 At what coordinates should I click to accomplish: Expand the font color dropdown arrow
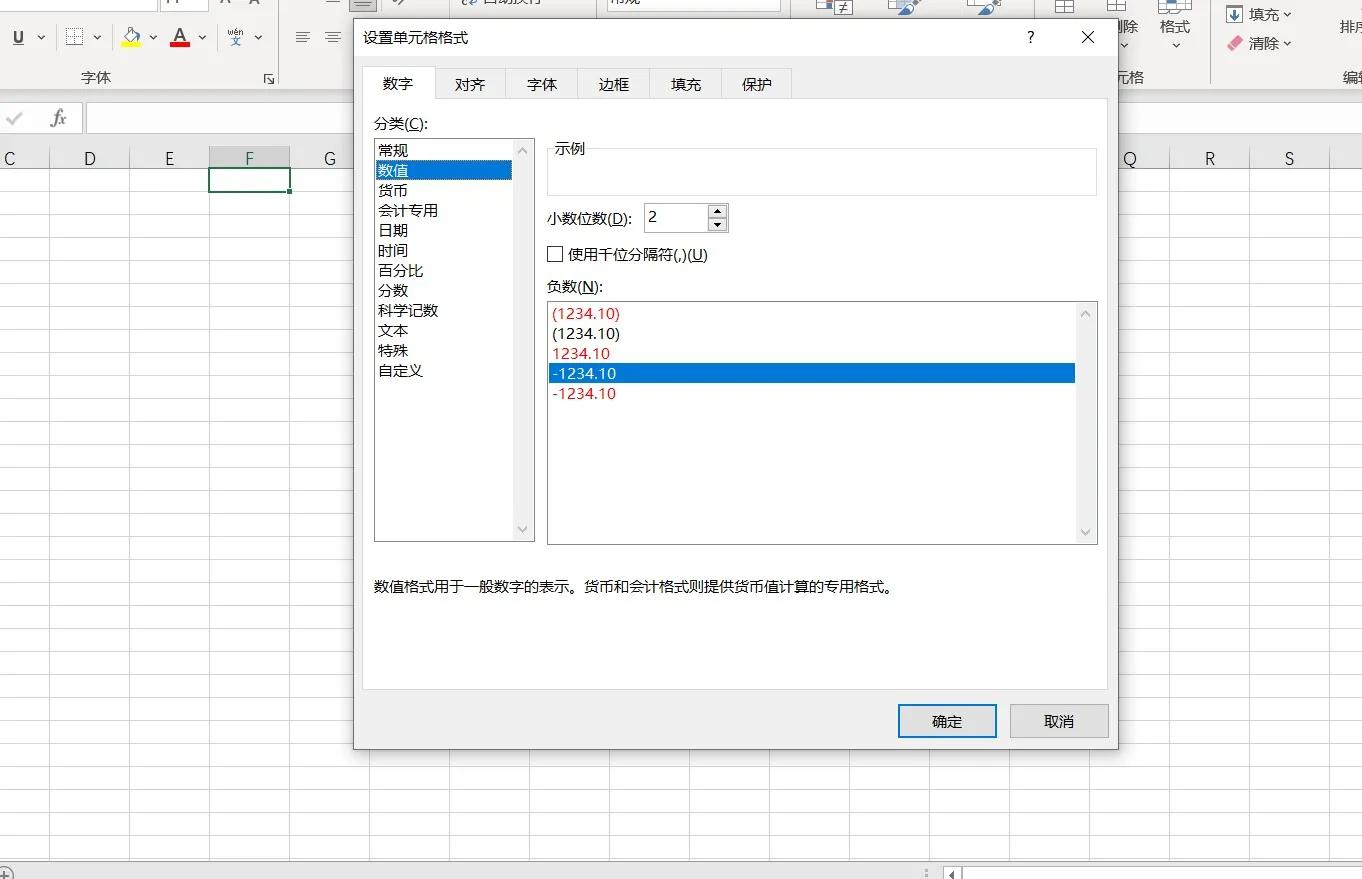(x=202, y=38)
